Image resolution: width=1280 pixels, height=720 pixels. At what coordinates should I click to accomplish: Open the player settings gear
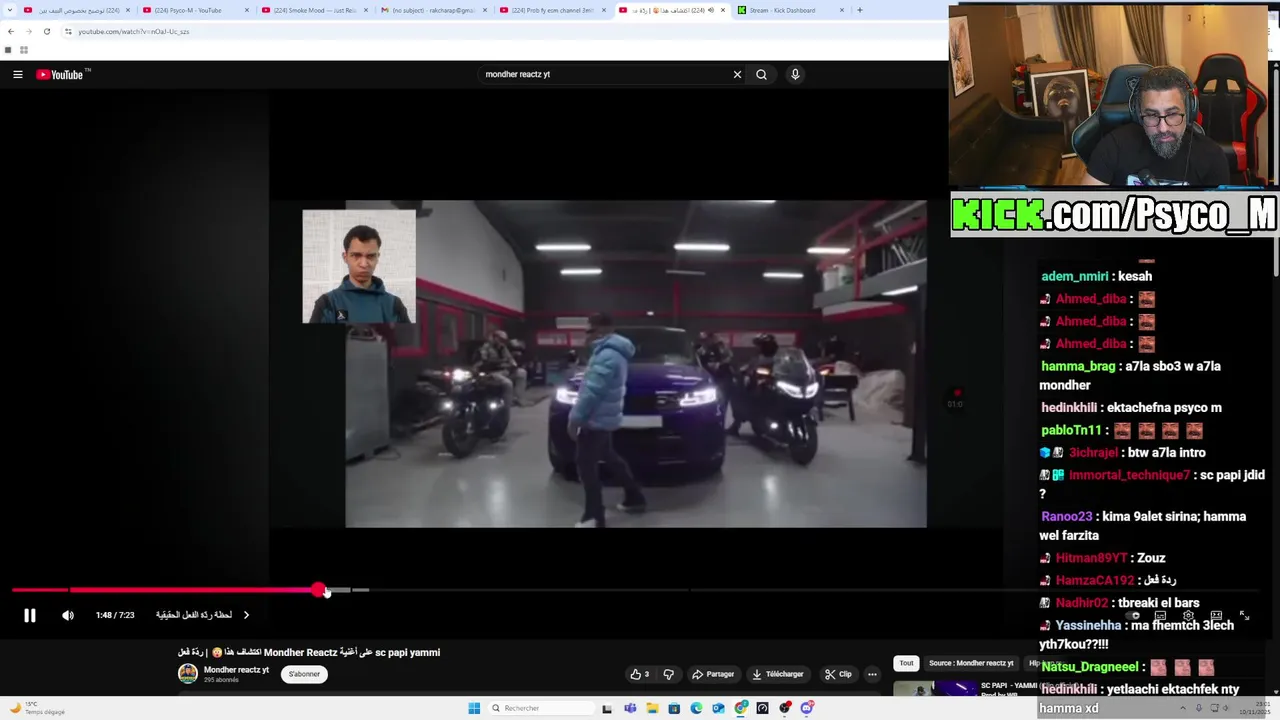pos(1188,615)
